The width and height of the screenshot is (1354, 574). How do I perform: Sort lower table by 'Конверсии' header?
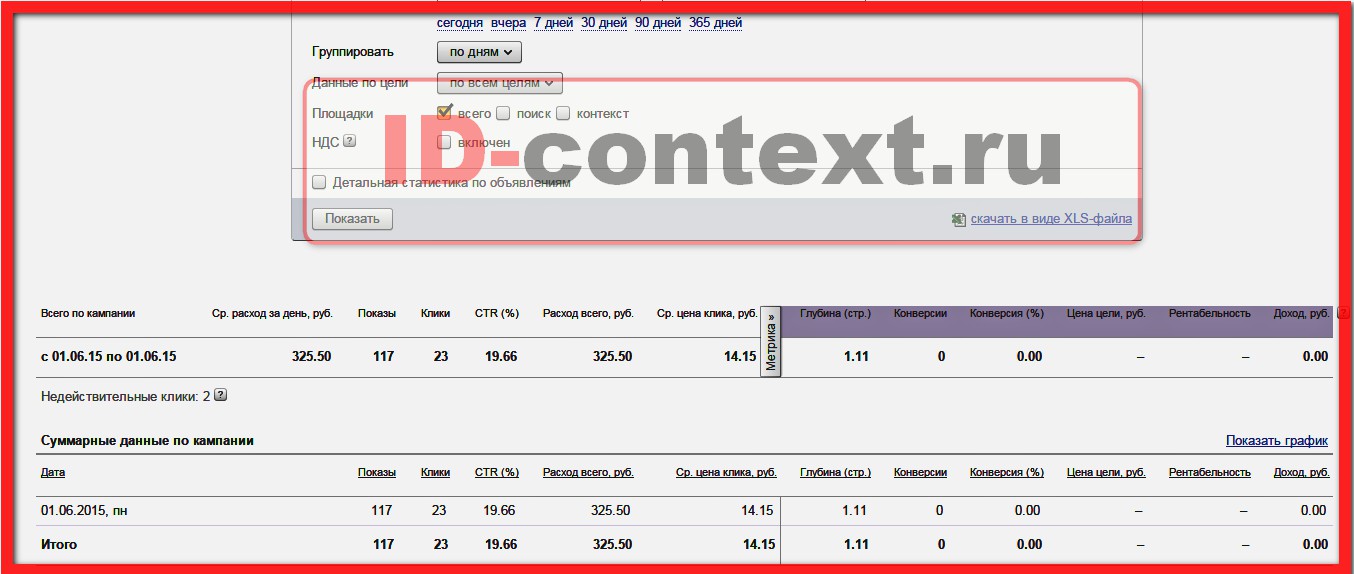920,472
